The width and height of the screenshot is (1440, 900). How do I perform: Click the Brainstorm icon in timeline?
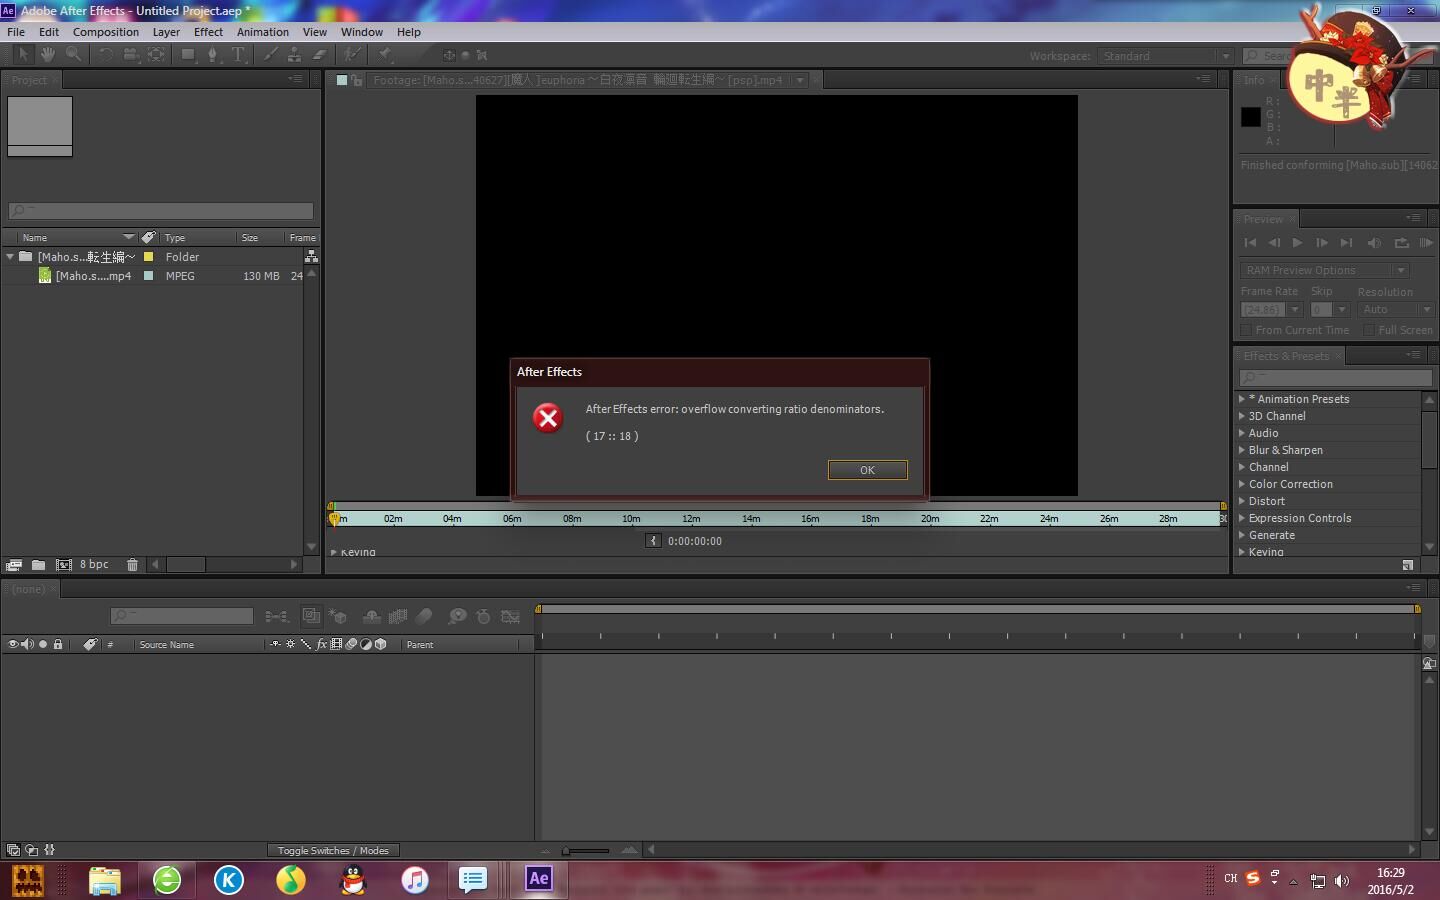click(x=457, y=616)
